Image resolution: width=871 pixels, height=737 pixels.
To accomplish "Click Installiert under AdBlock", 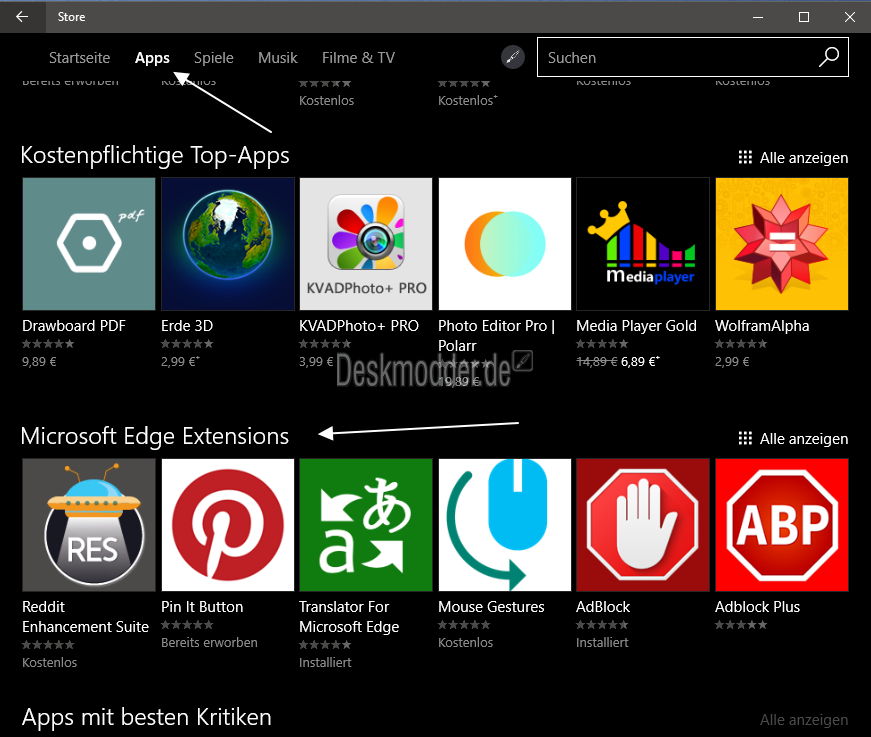I will click(602, 643).
